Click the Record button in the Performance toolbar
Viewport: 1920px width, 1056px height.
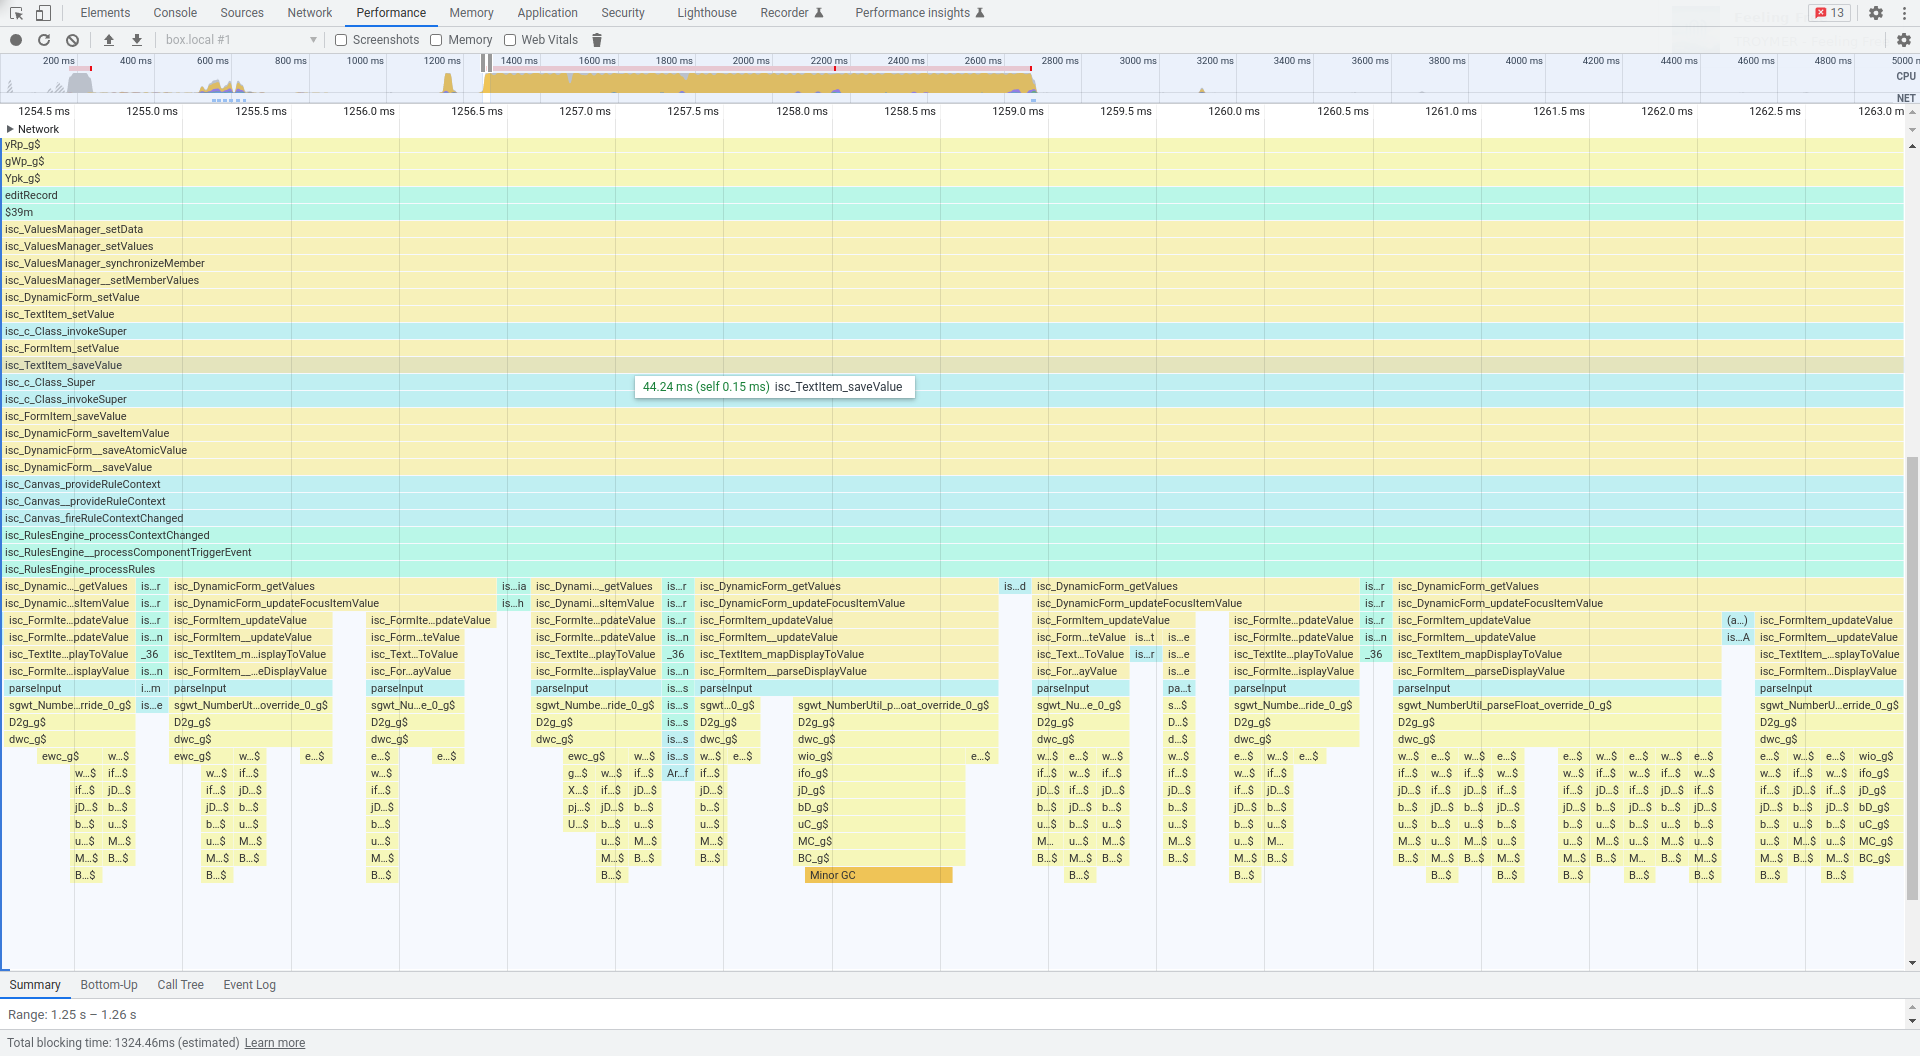pyautogui.click(x=16, y=40)
